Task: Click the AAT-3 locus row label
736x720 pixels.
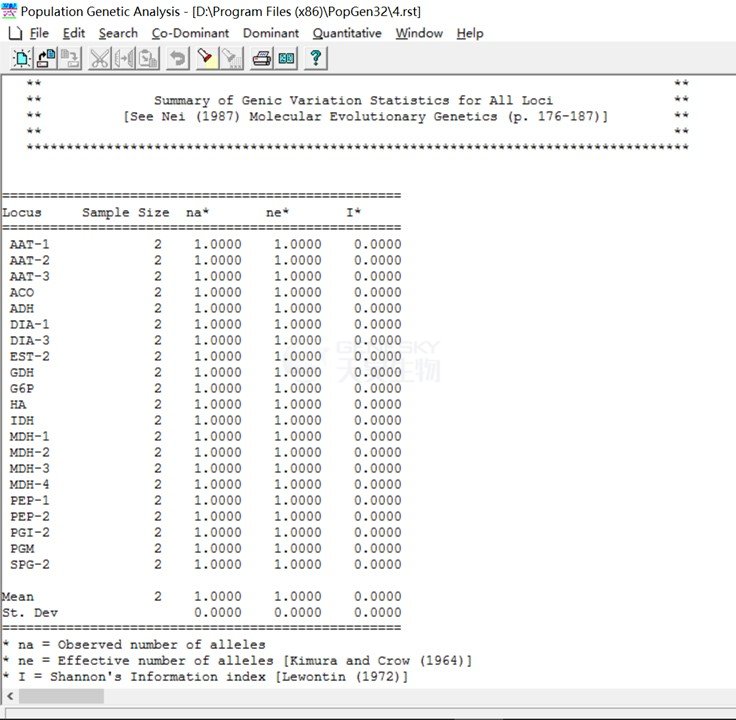Action: tap(30, 276)
